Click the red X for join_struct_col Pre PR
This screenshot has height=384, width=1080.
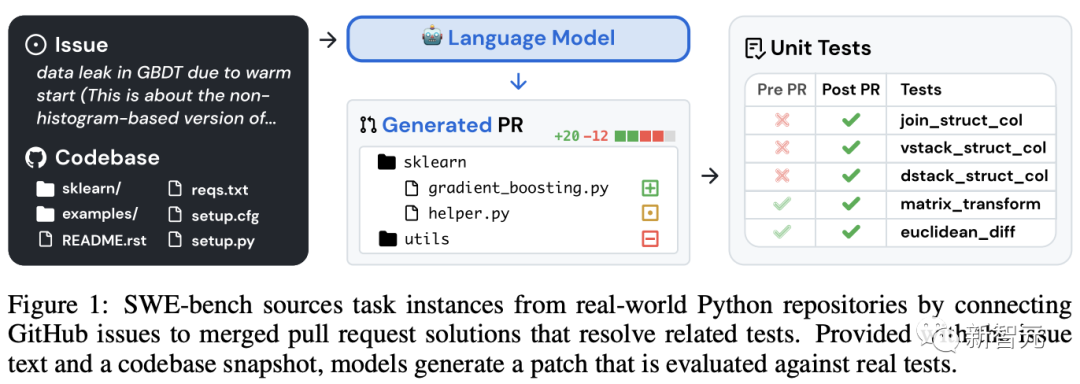coord(782,120)
